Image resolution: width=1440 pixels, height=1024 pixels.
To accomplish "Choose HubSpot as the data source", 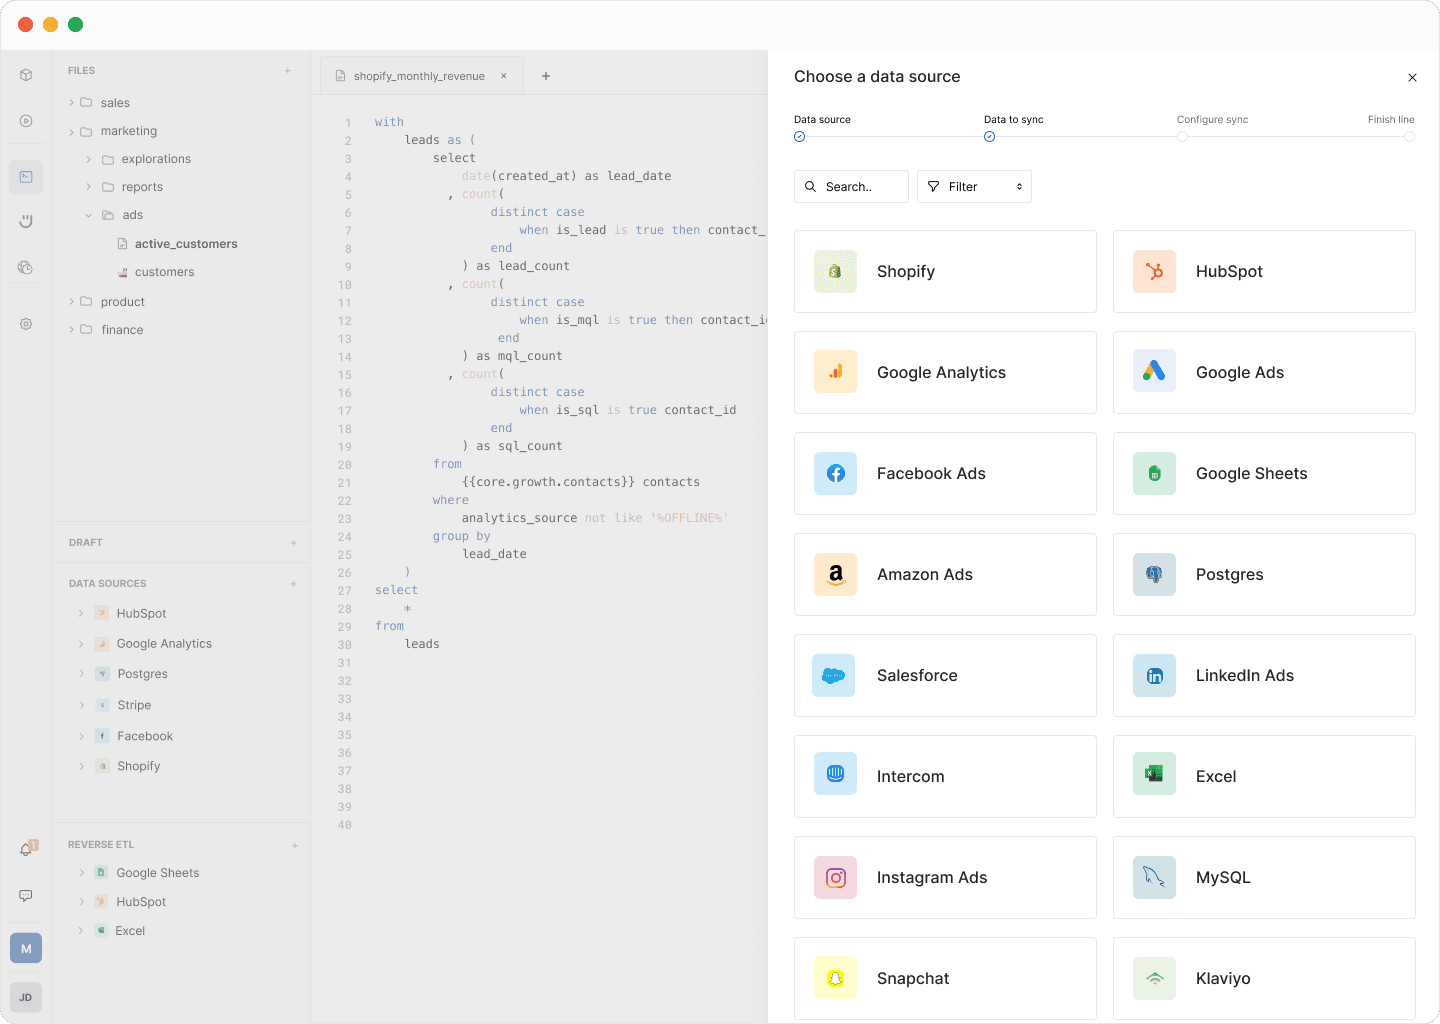I will 1263,271.
